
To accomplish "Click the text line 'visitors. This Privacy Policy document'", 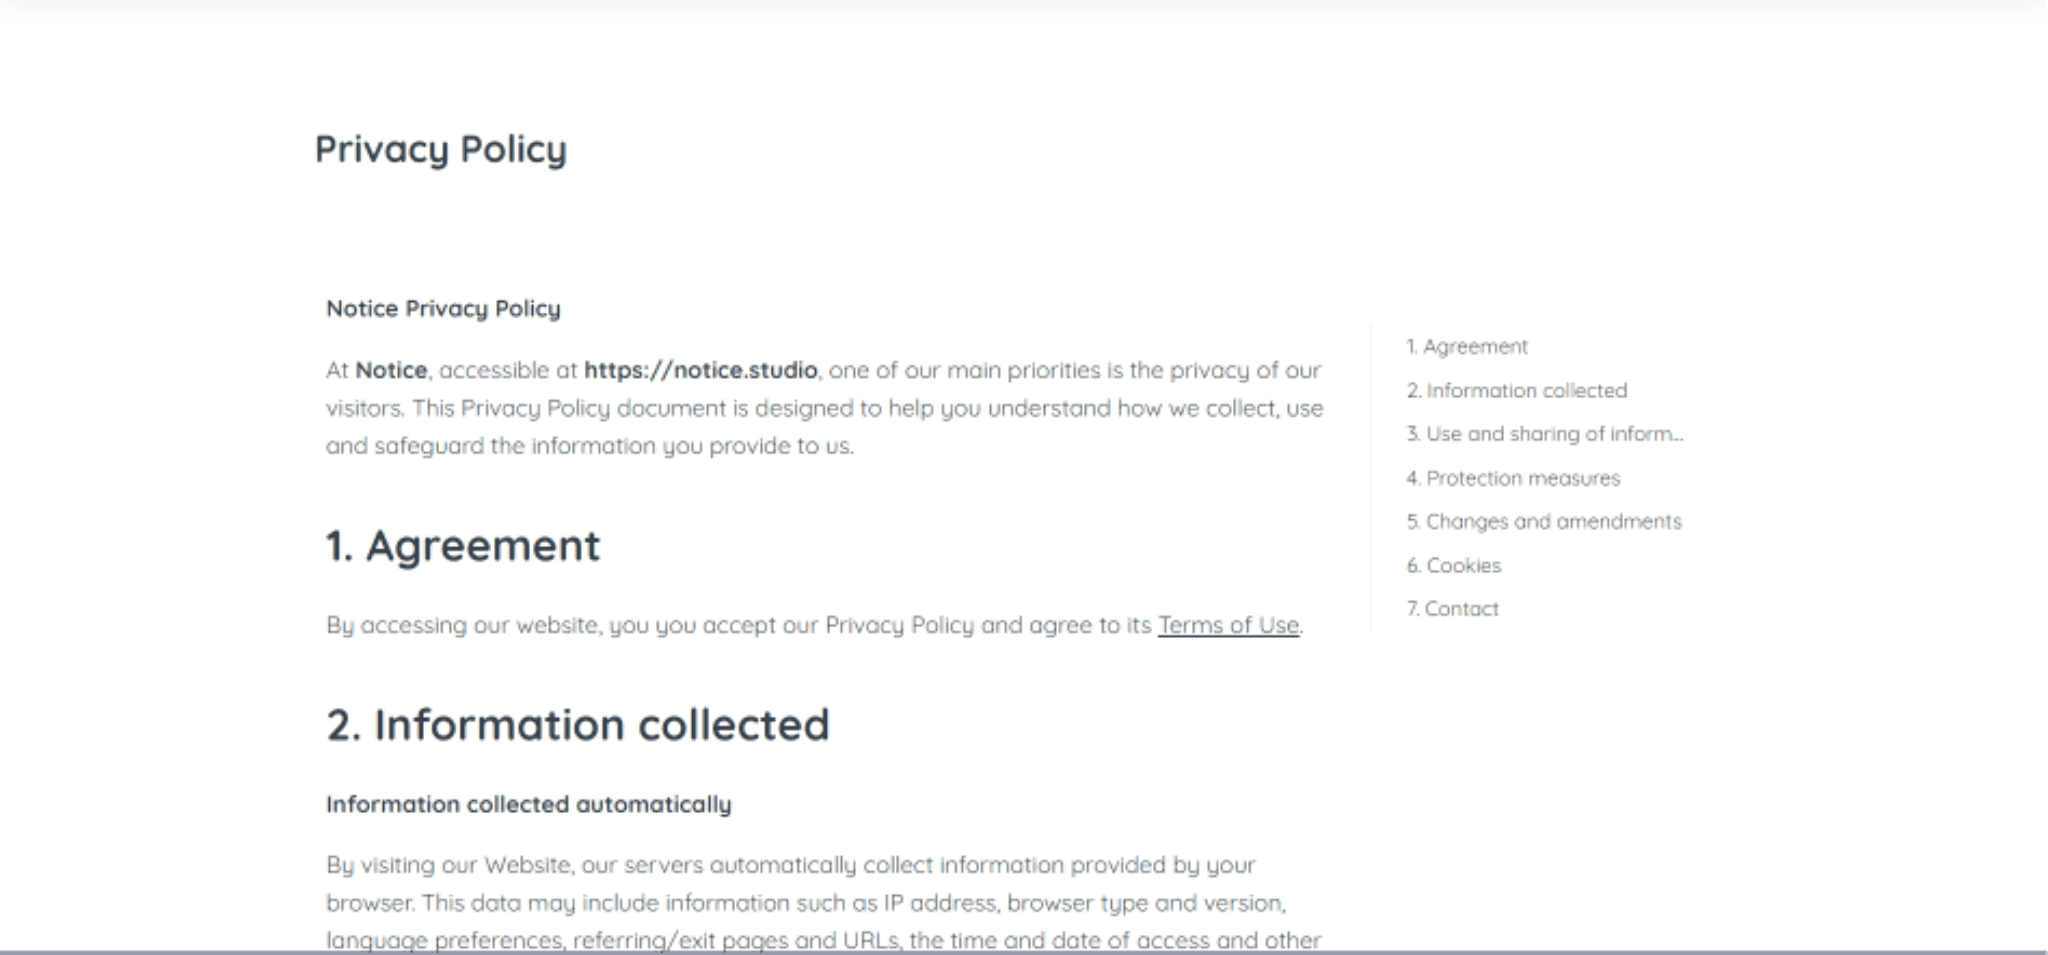I will pyautogui.click(x=825, y=409).
